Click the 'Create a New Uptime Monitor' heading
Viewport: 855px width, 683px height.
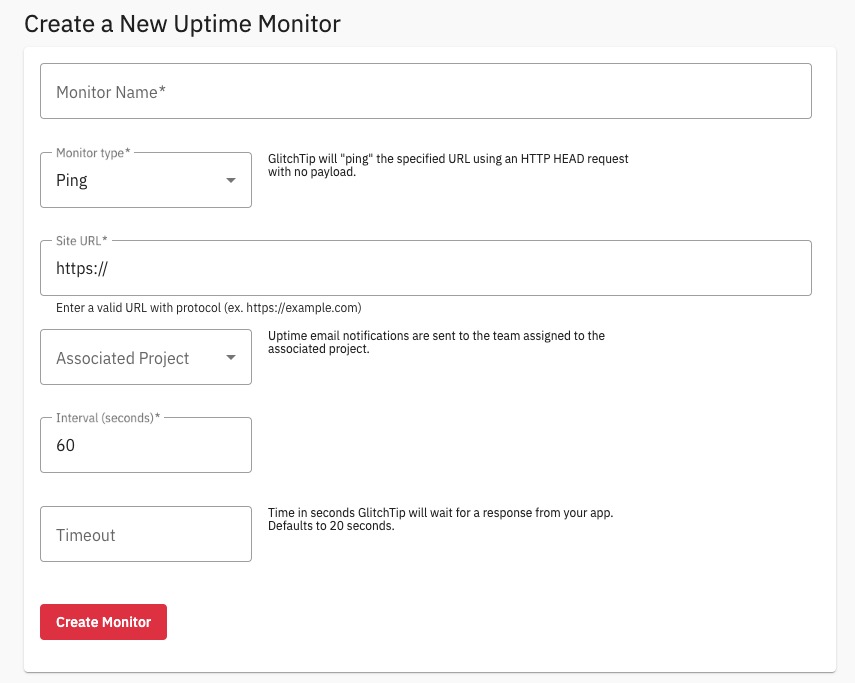[182, 24]
